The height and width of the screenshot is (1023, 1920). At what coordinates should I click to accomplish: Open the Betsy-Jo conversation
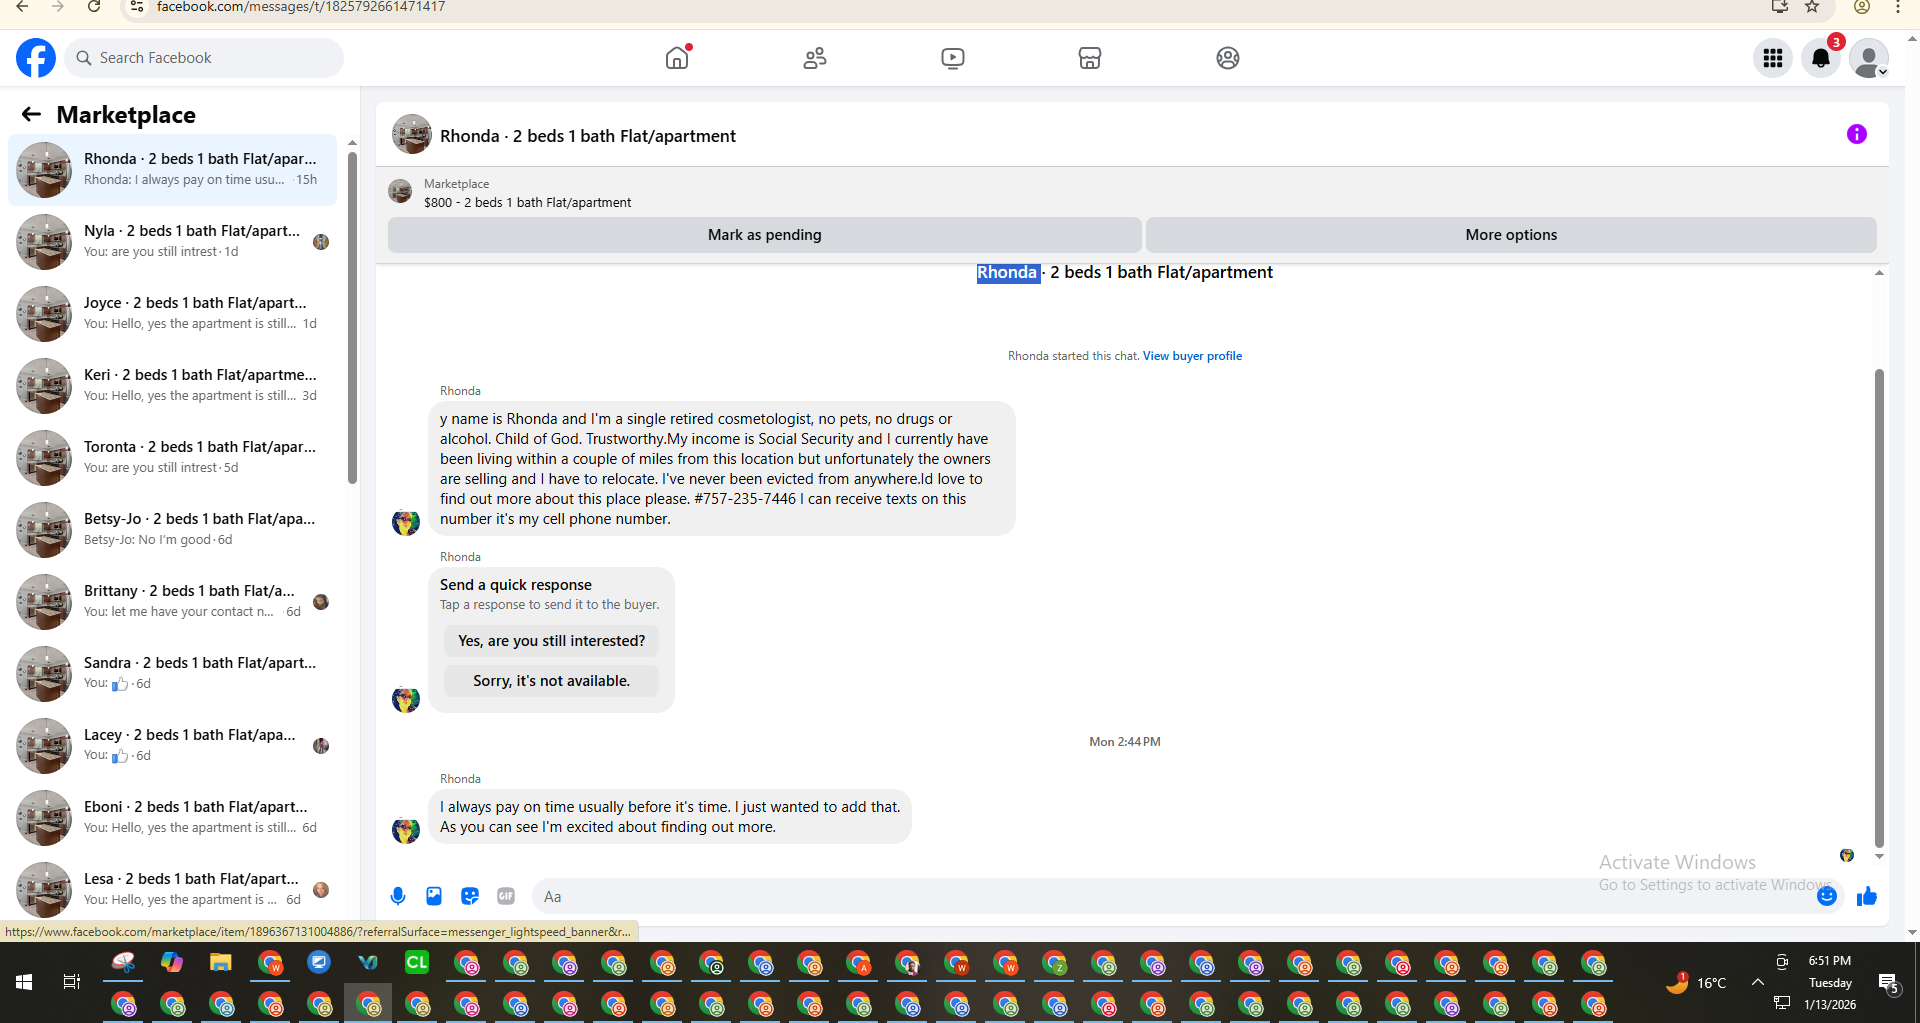click(173, 530)
